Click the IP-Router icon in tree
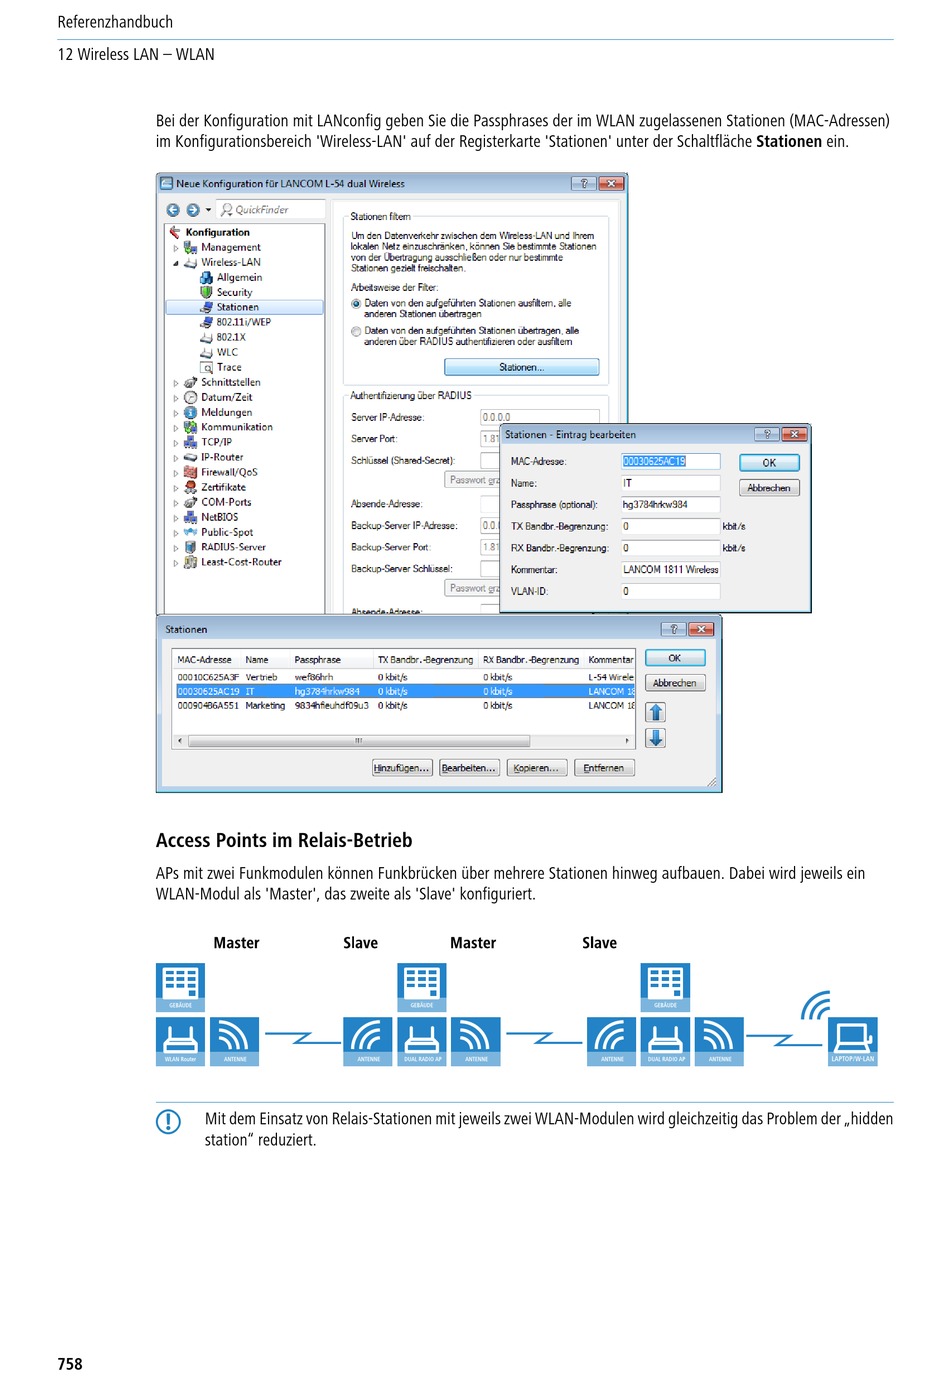This screenshot has height=1378, width=950. 191,457
